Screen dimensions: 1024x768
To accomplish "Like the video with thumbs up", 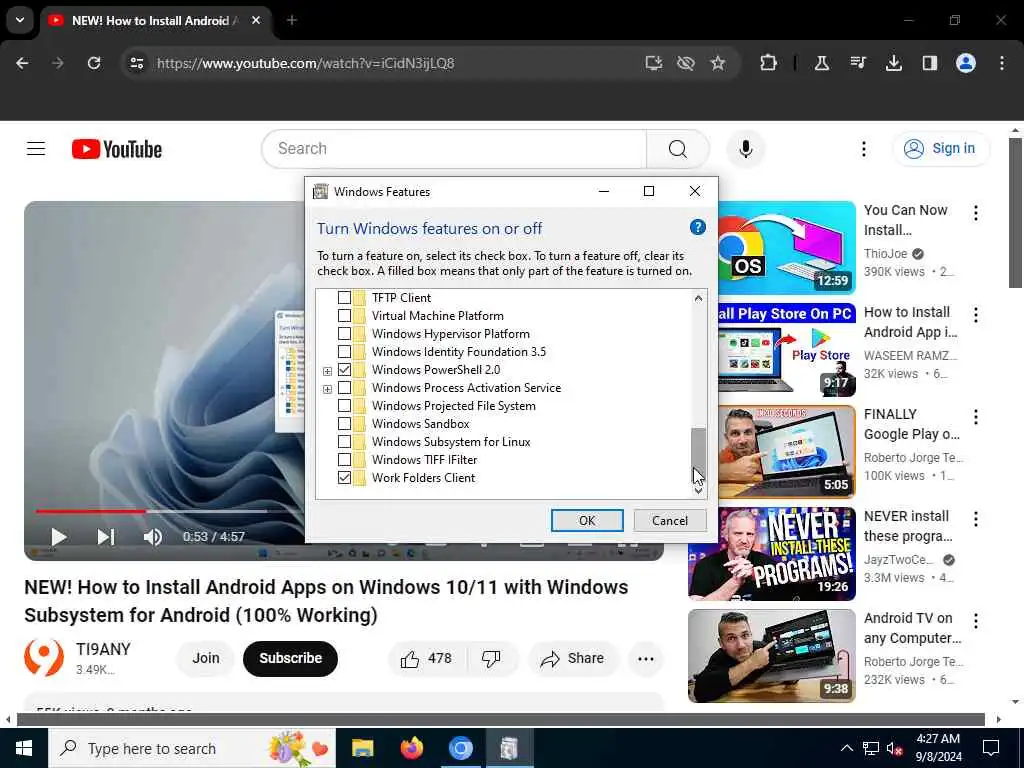I will point(426,658).
